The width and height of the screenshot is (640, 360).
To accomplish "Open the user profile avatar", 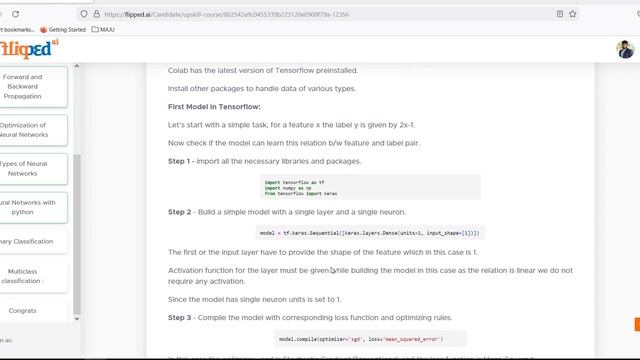I will coord(625,49).
